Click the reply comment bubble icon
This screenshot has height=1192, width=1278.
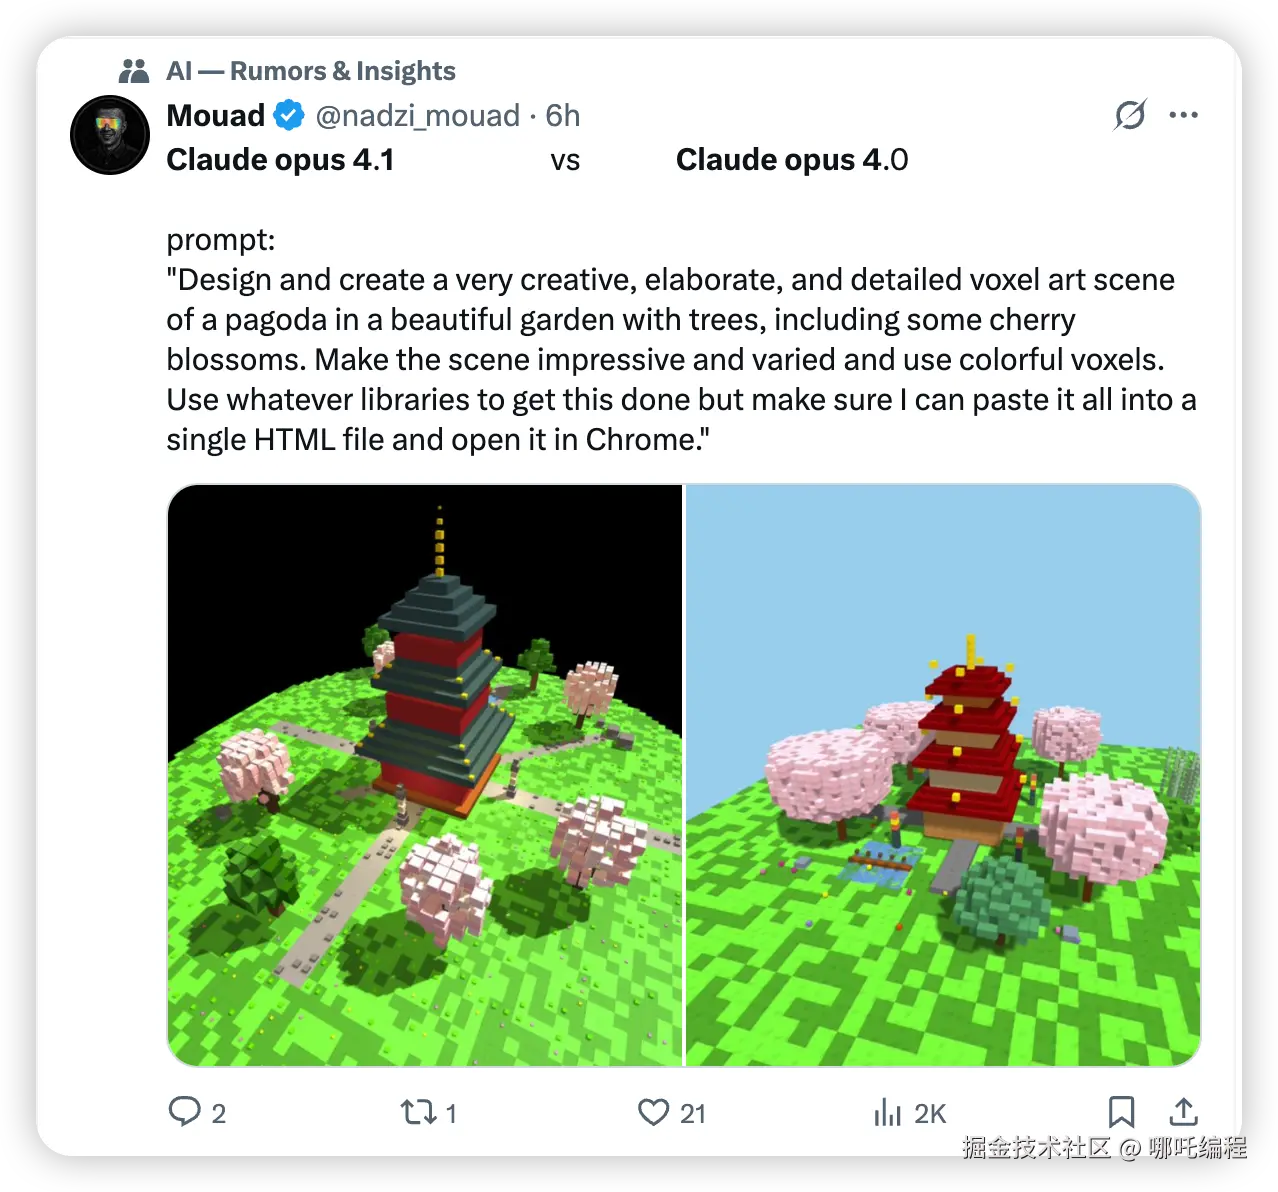(x=185, y=1112)
